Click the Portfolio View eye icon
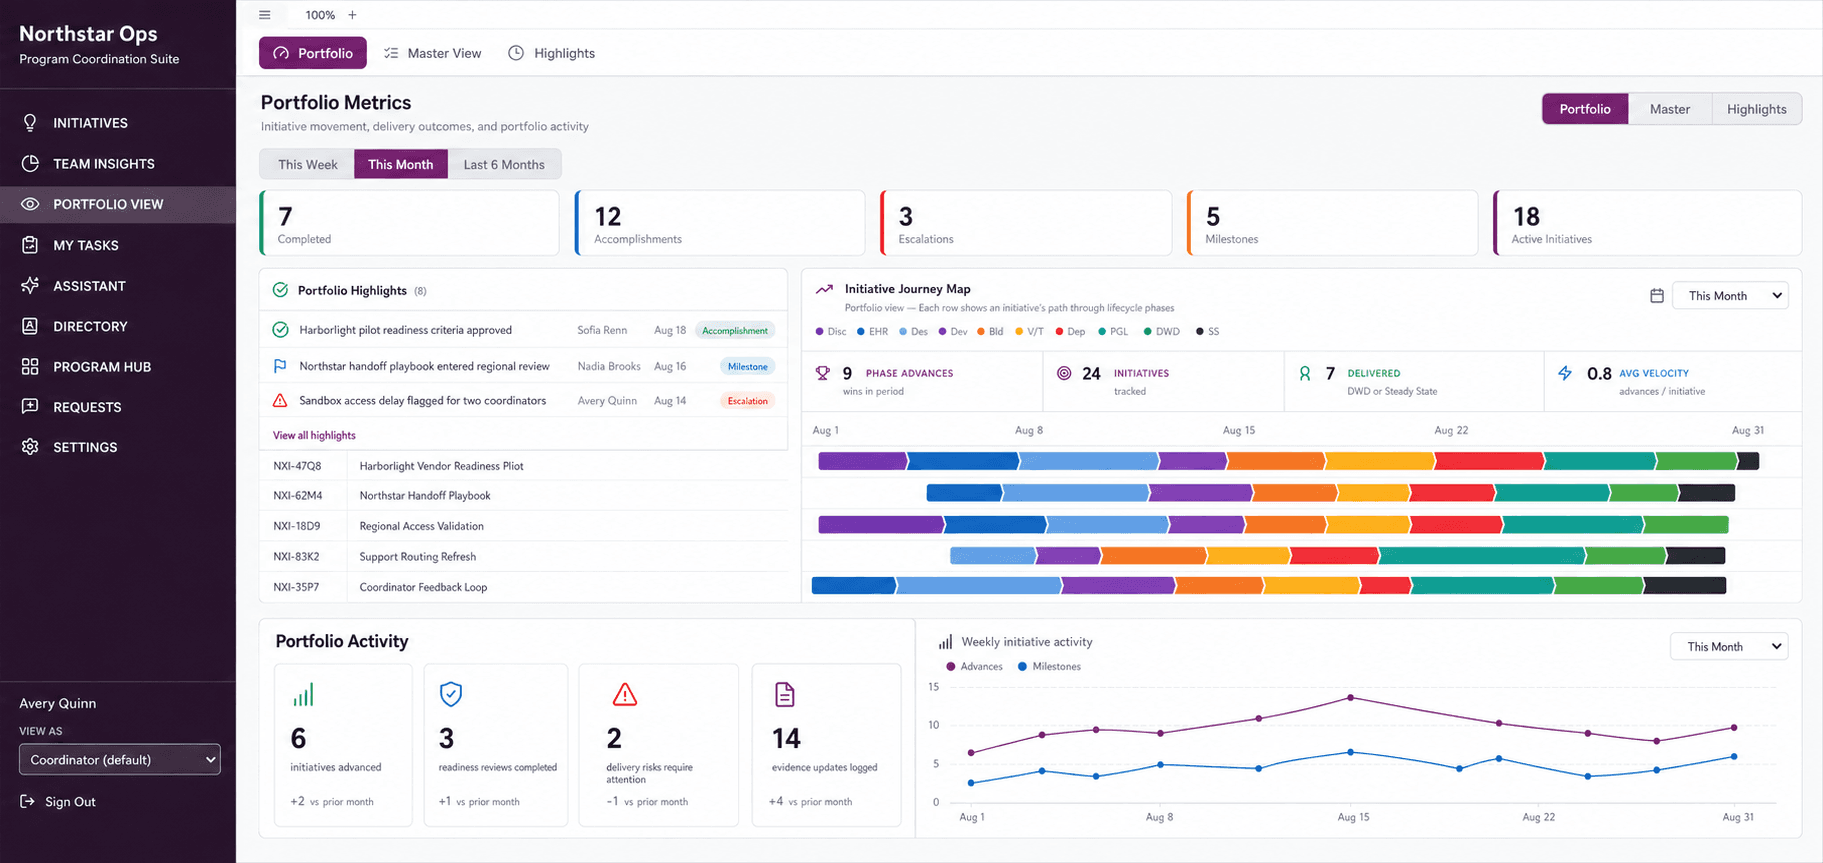 [30, 204]
